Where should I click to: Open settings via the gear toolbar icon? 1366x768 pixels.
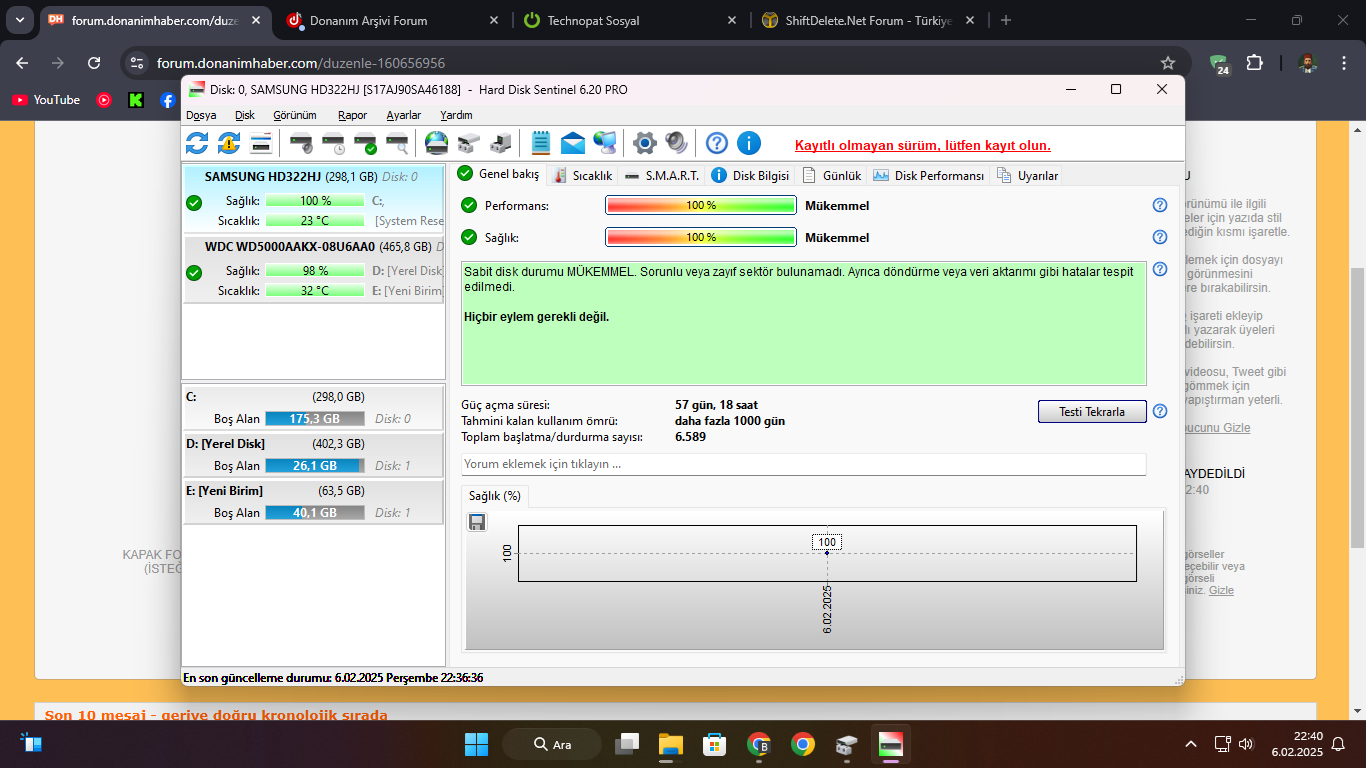pos(645,143)
